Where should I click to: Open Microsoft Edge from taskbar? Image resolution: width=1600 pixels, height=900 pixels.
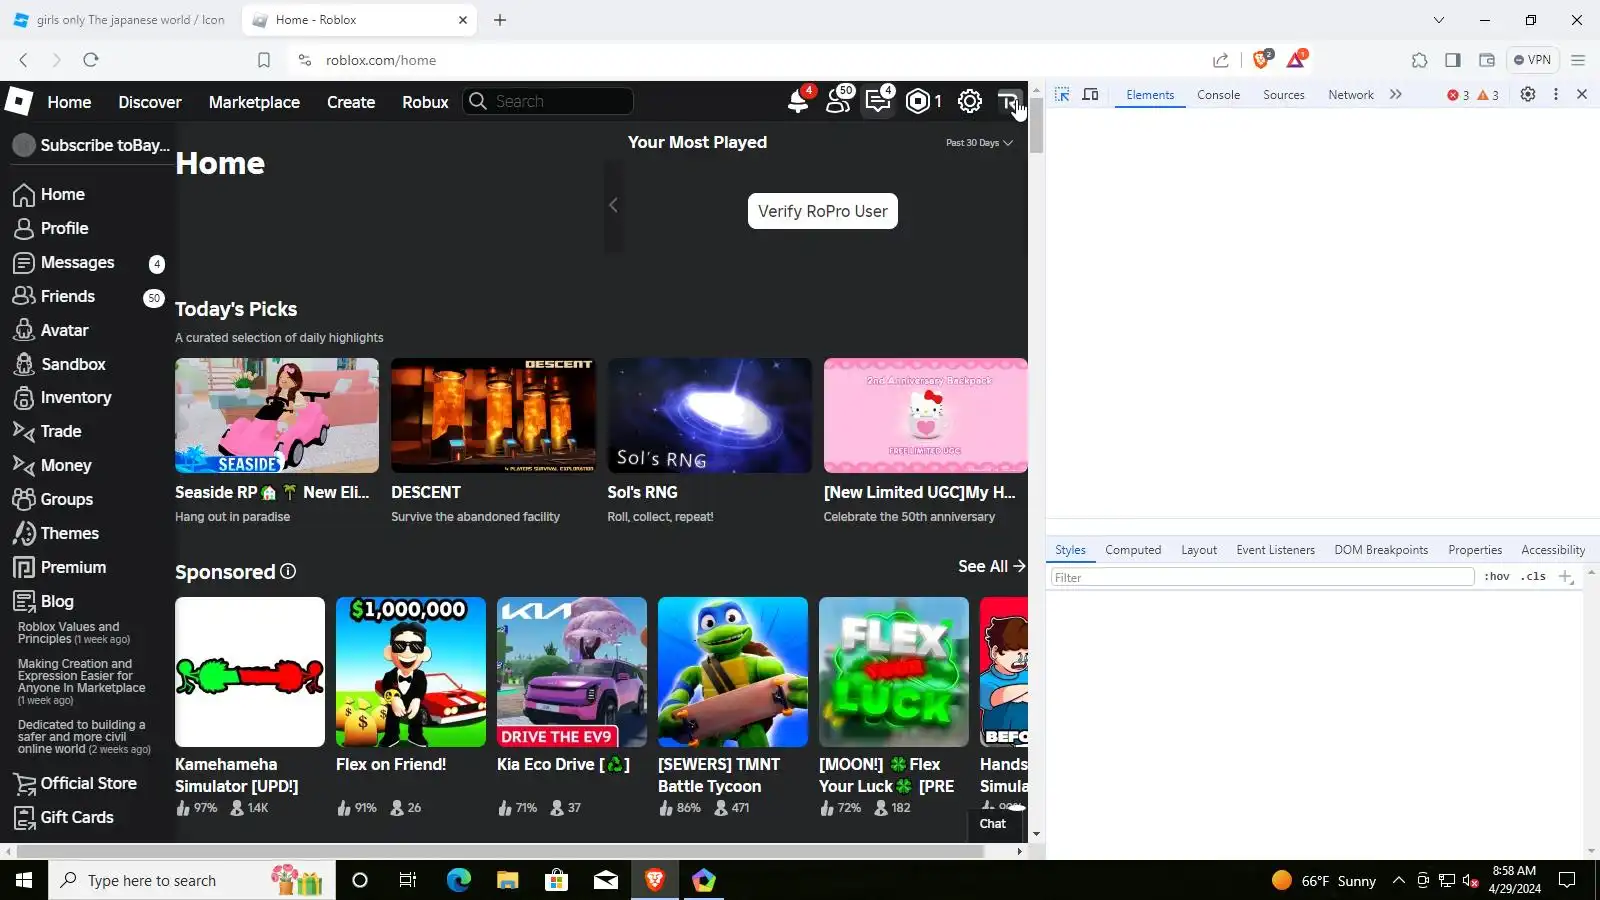point(458,880)
